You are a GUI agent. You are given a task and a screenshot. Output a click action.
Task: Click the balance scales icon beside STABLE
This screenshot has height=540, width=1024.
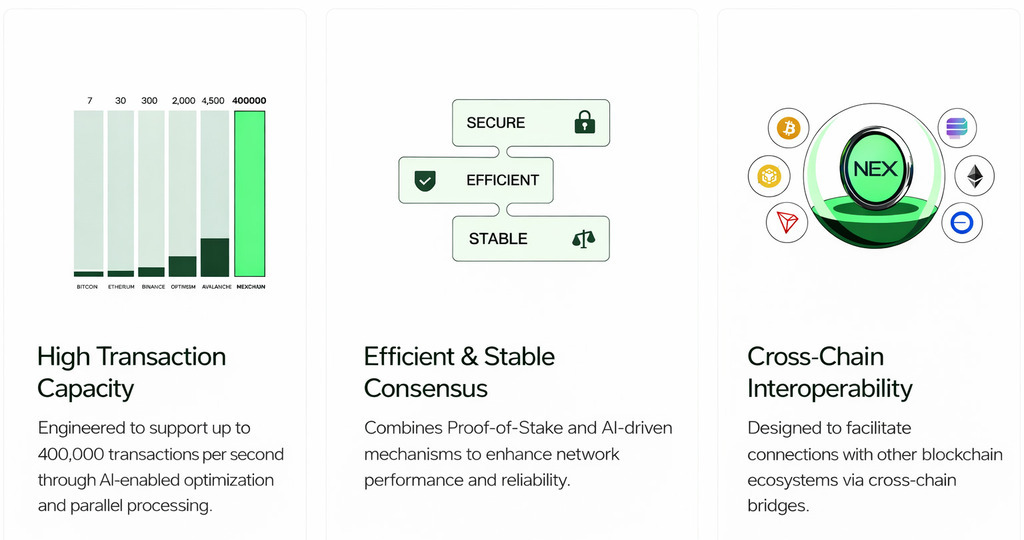click(583, 239)
